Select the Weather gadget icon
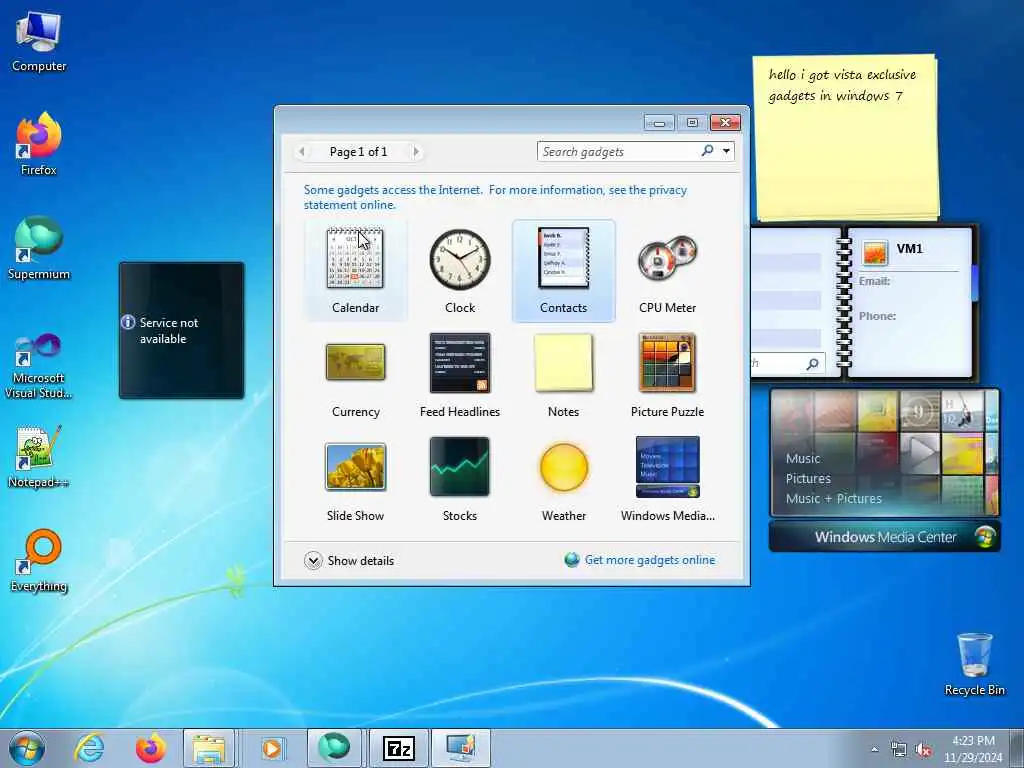Viewport: 1024px width, 768px height. tap(564, 466)
